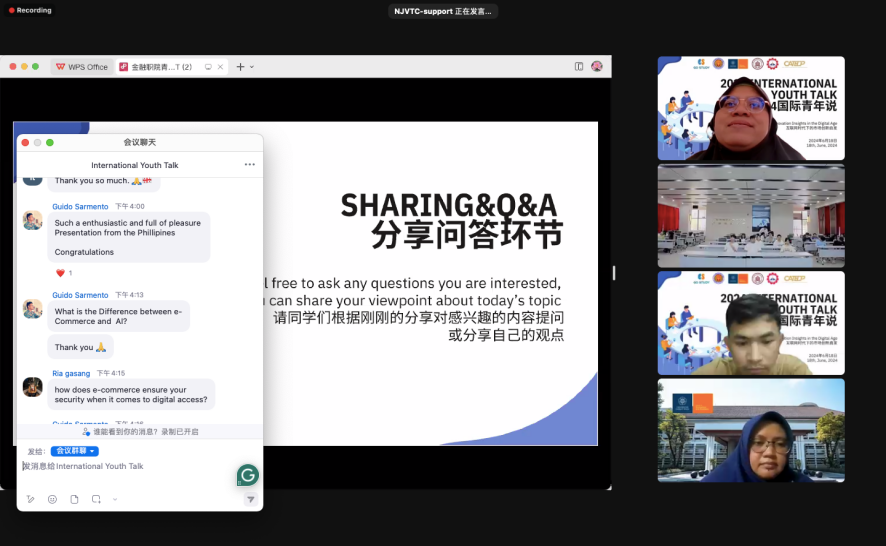Expand the 会议群聊 recipient dropdown
Screen dimensions: 886x546
tap(75, 451)
